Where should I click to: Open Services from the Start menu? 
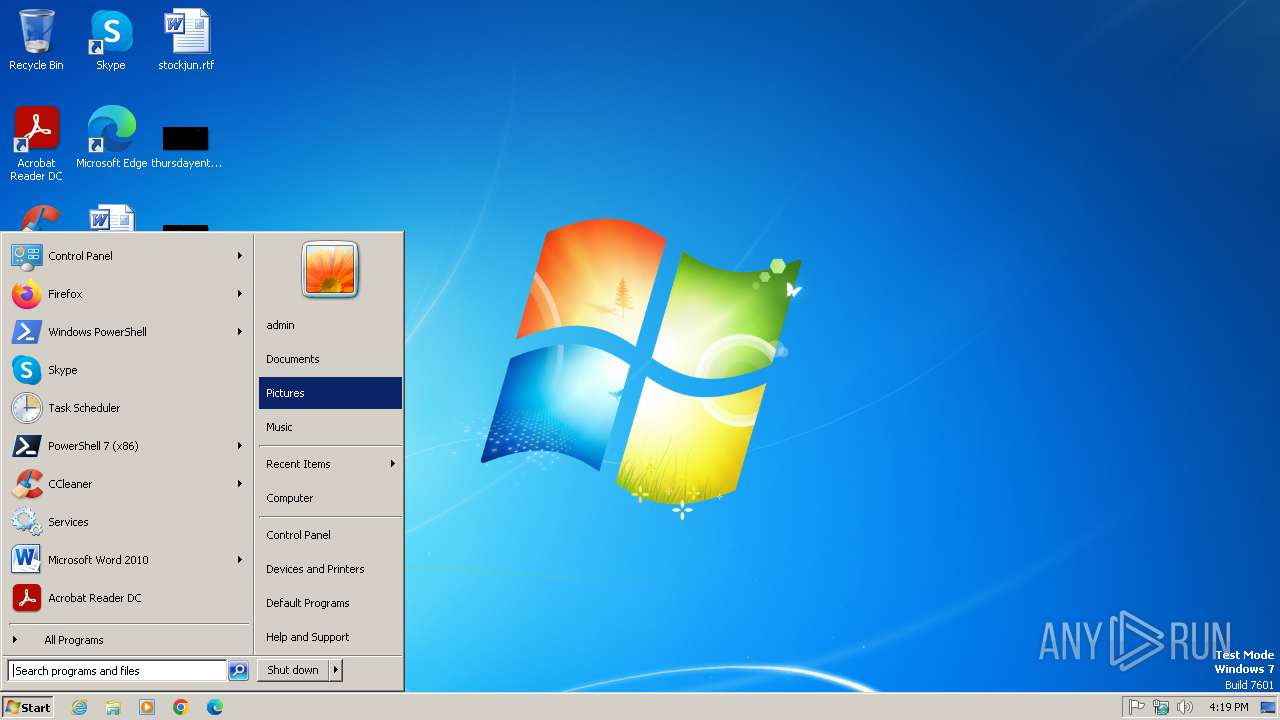click(128, 522)
